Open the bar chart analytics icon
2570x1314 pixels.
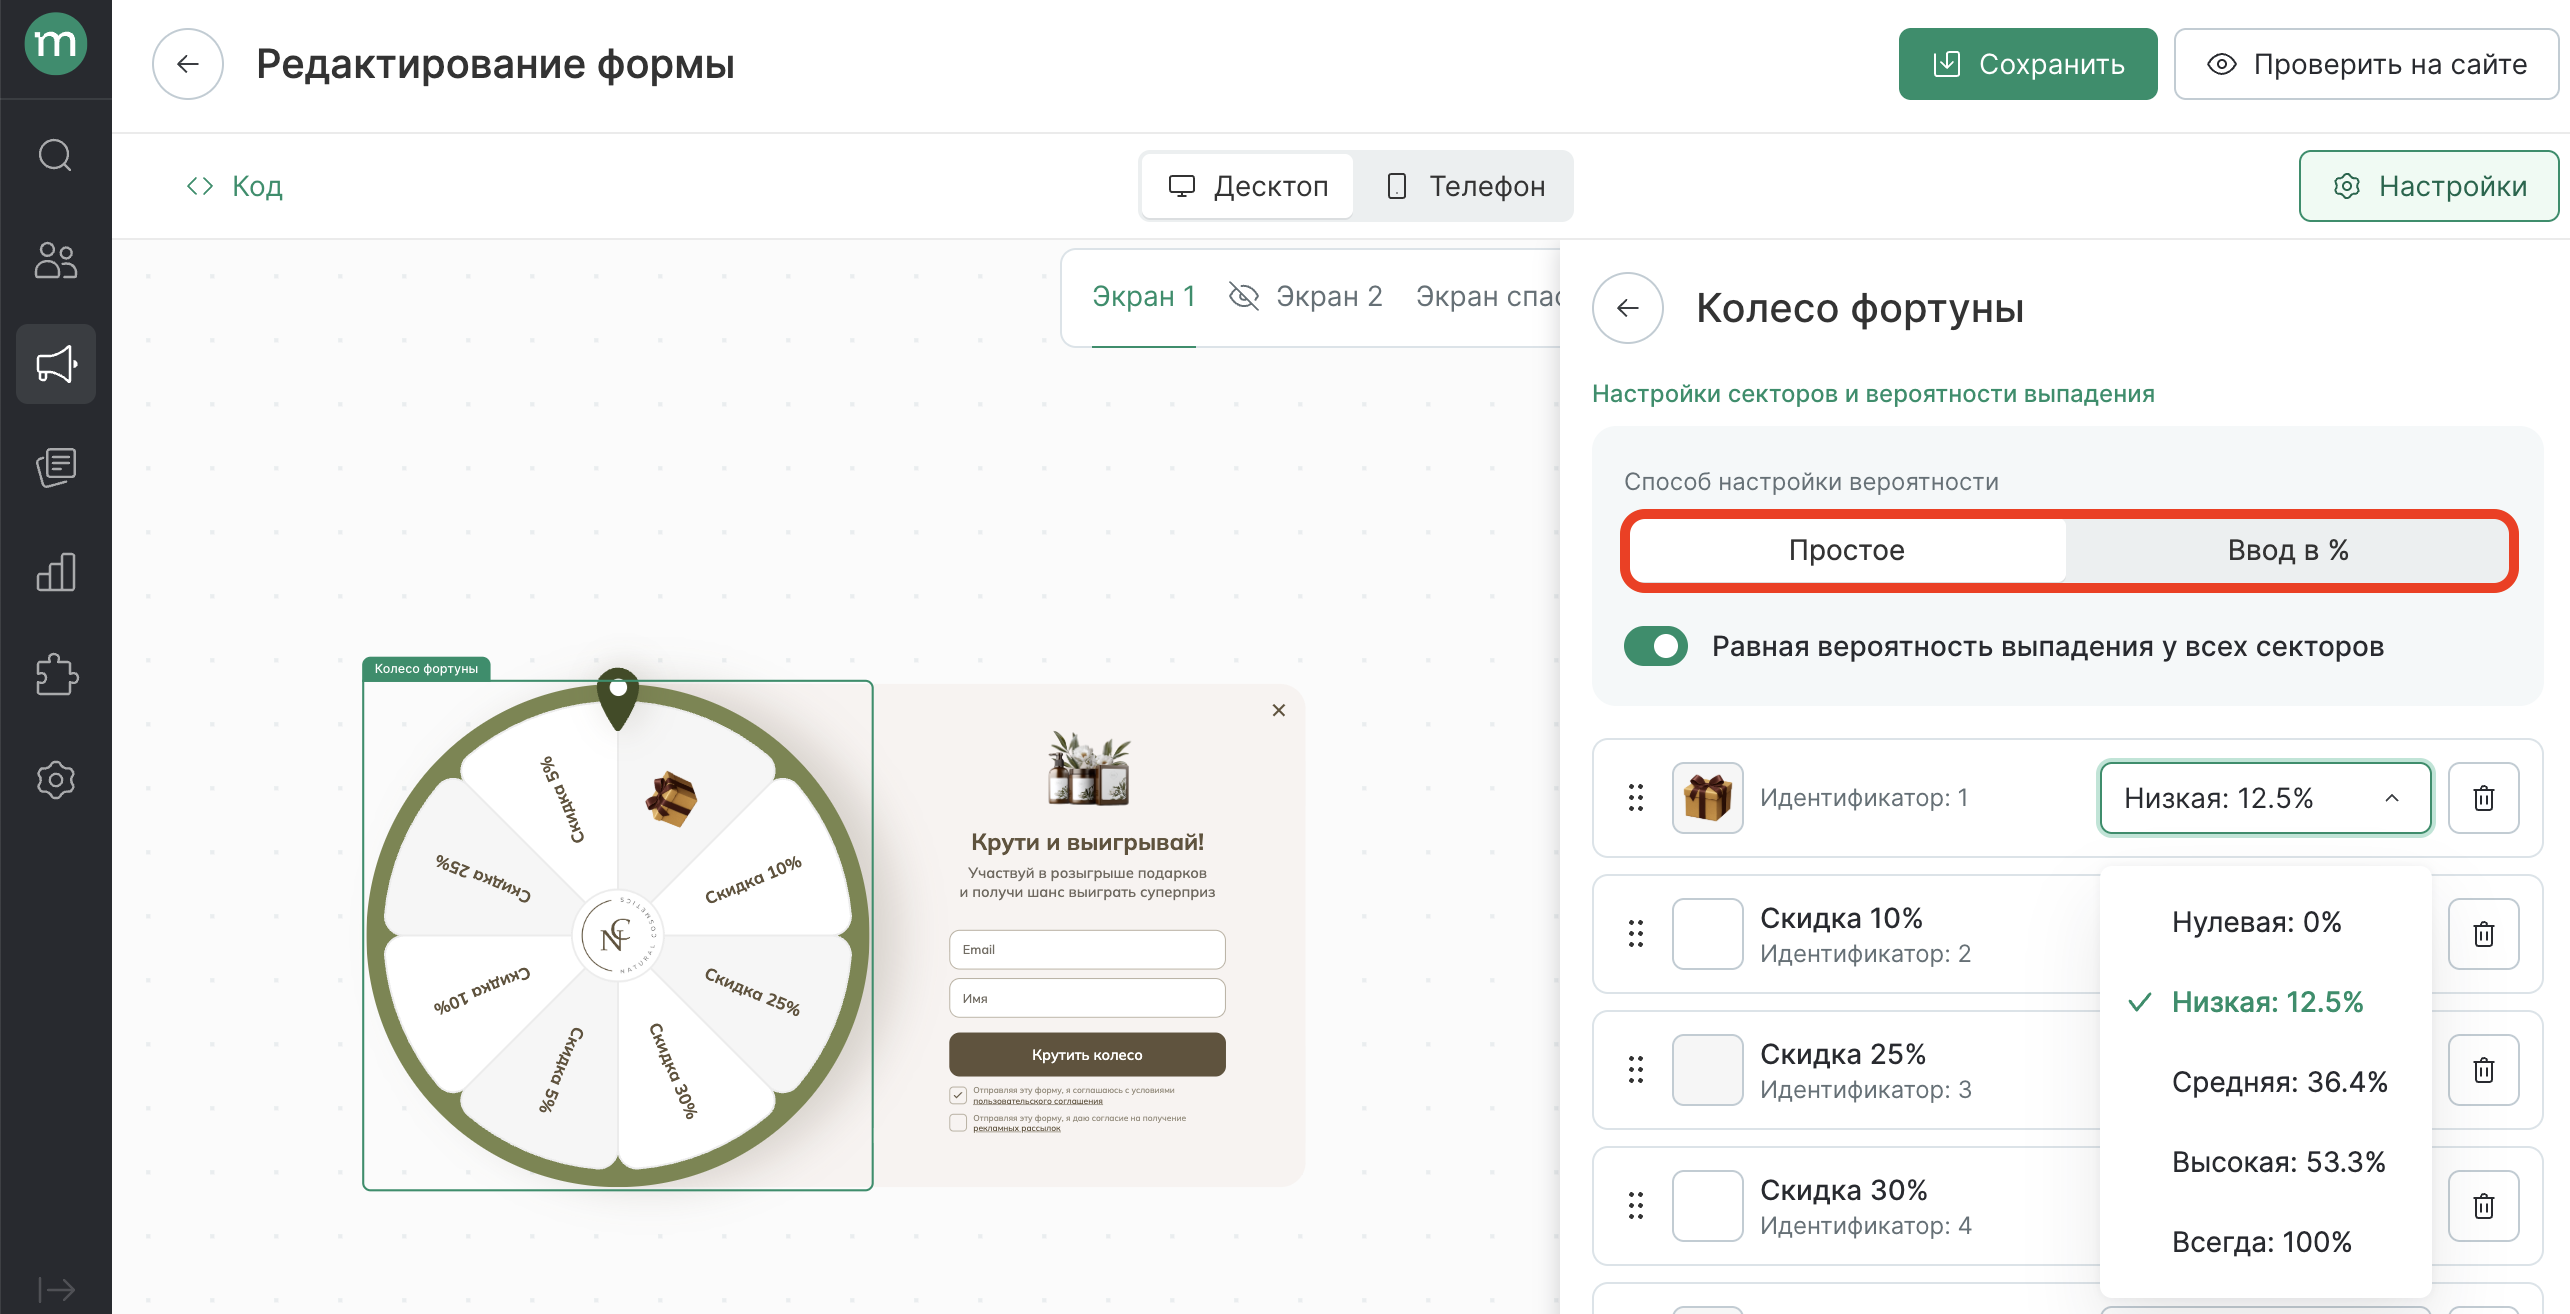55,572
